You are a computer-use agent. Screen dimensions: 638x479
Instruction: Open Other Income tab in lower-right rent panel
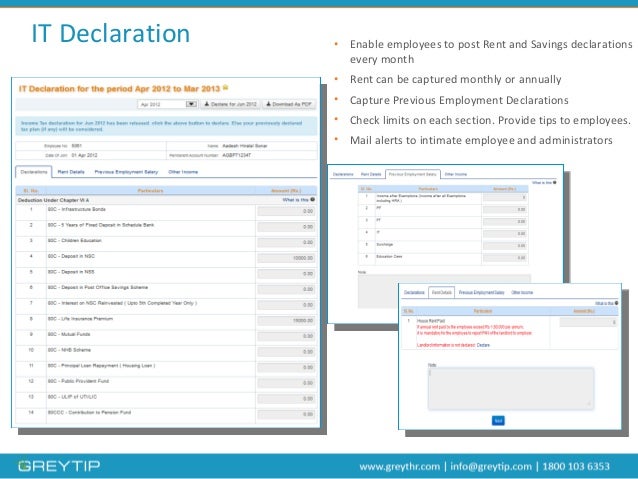522,293
